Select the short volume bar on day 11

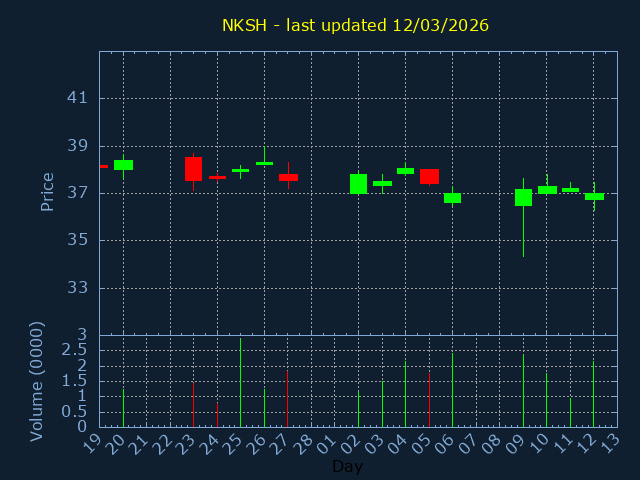[x=570, y=412]
